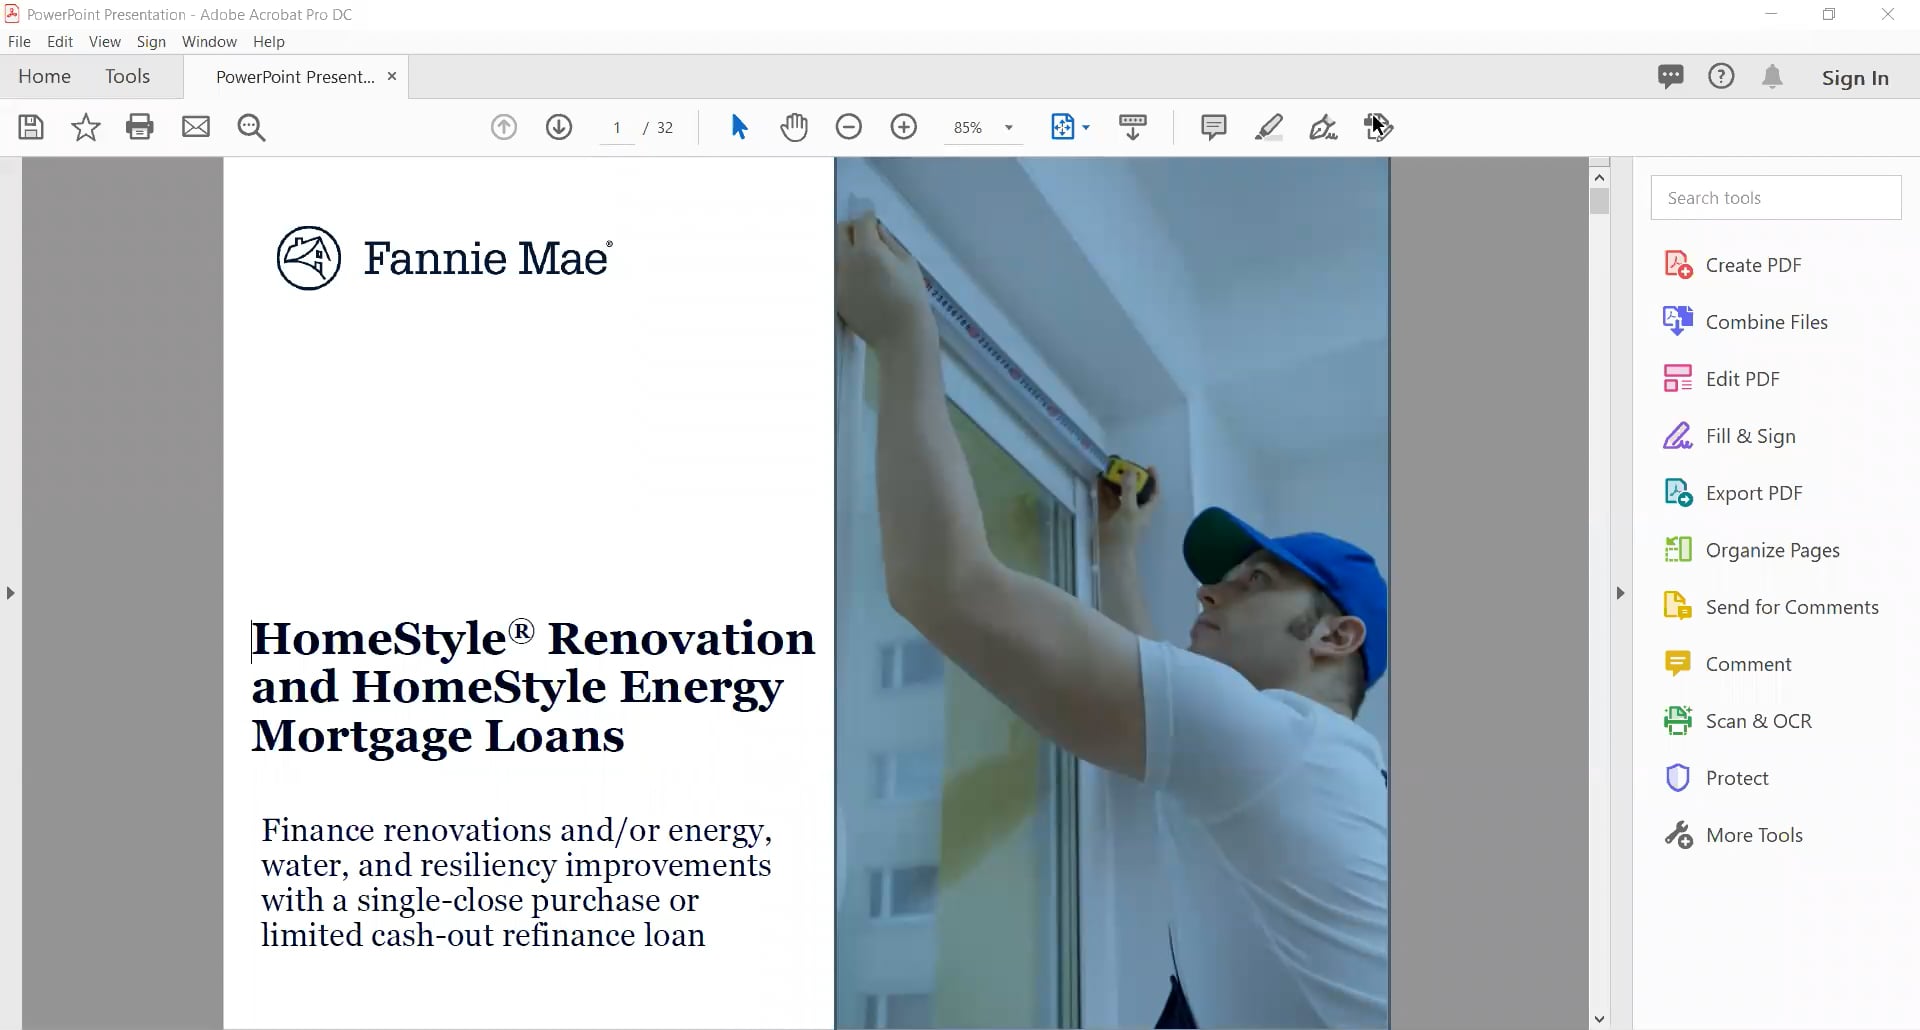
Task: Collapse the right tools pane
Action: tap(1620, 592)
